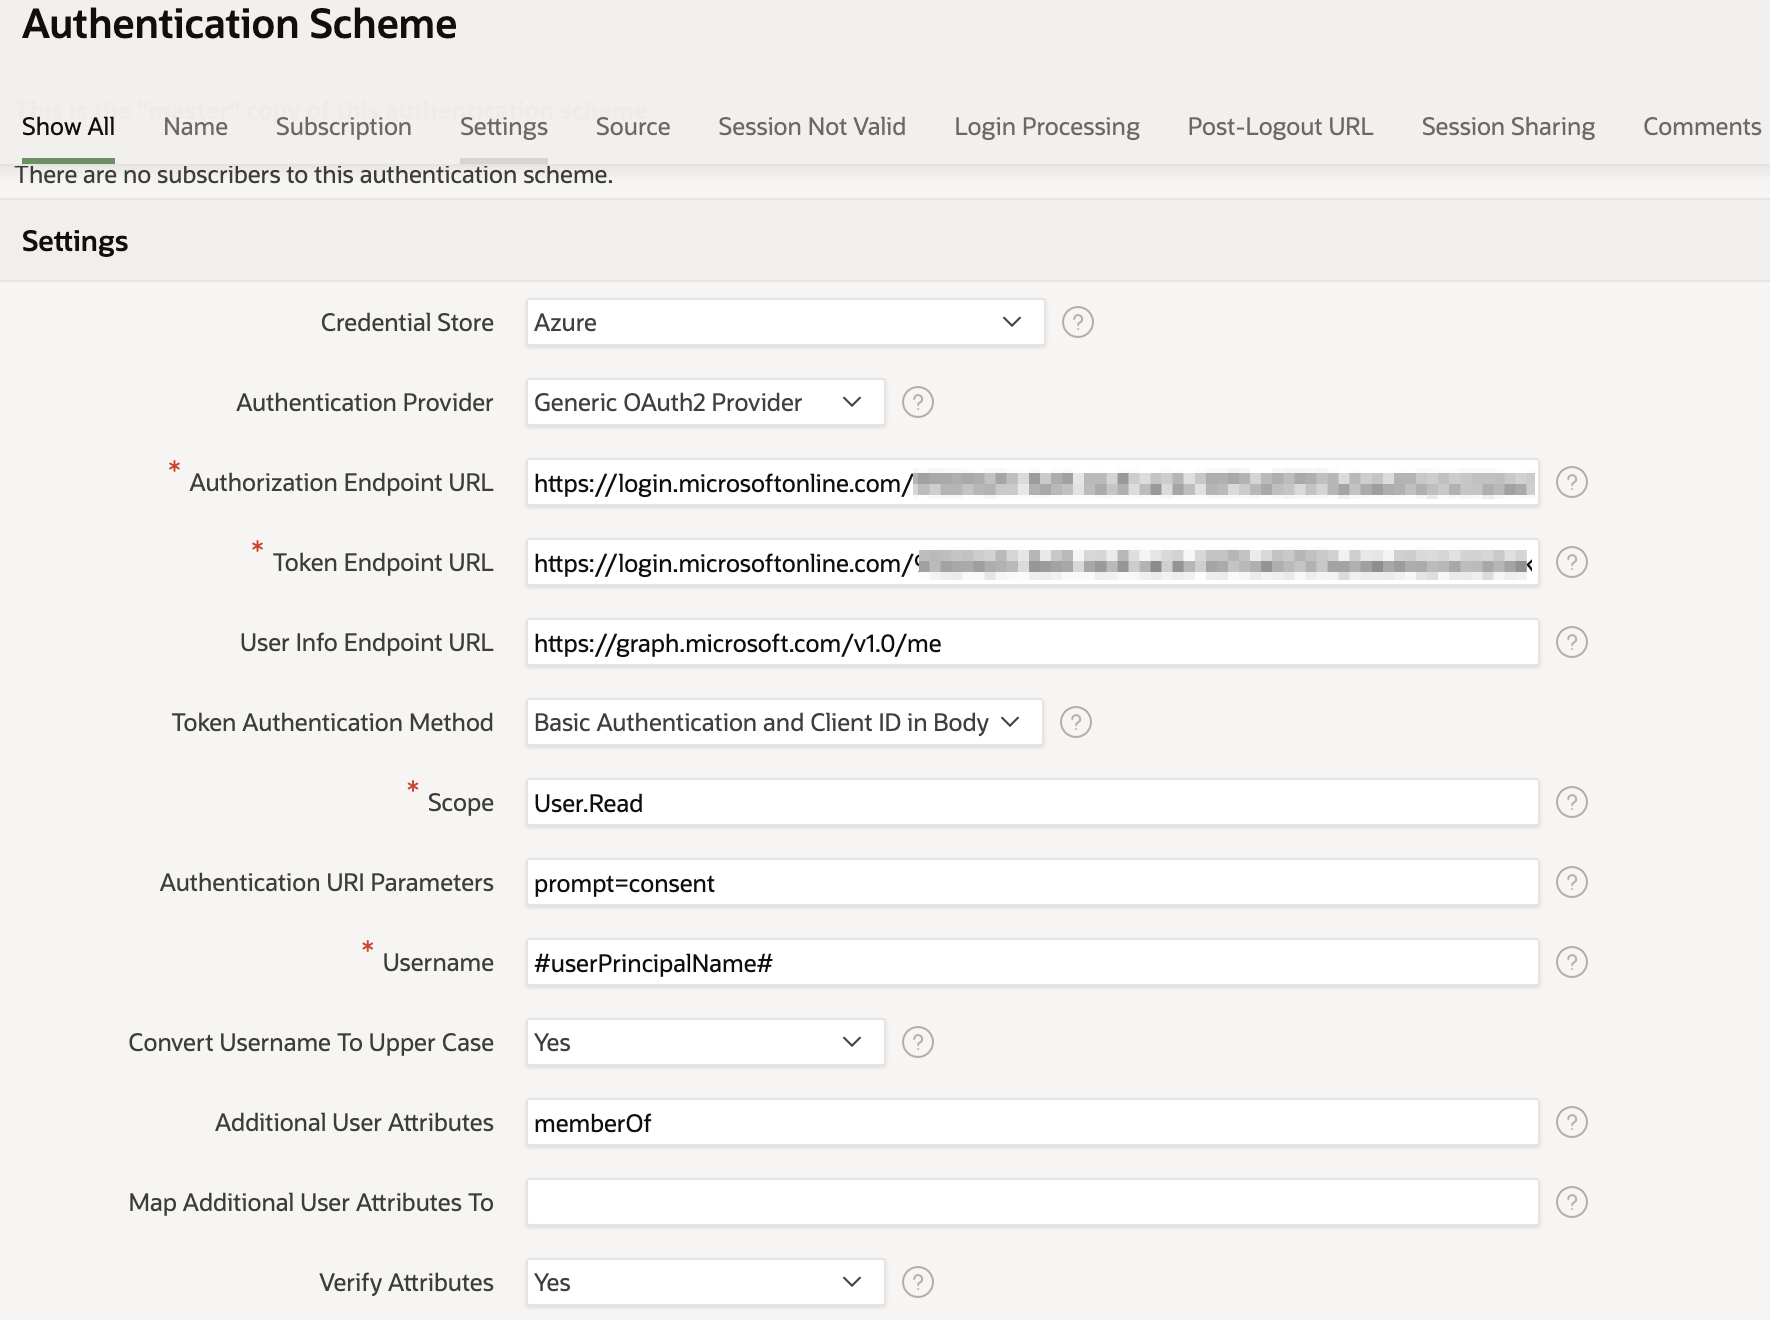
Task: Open help for Additional User Attributes
Action: tap(1571, 1122)
